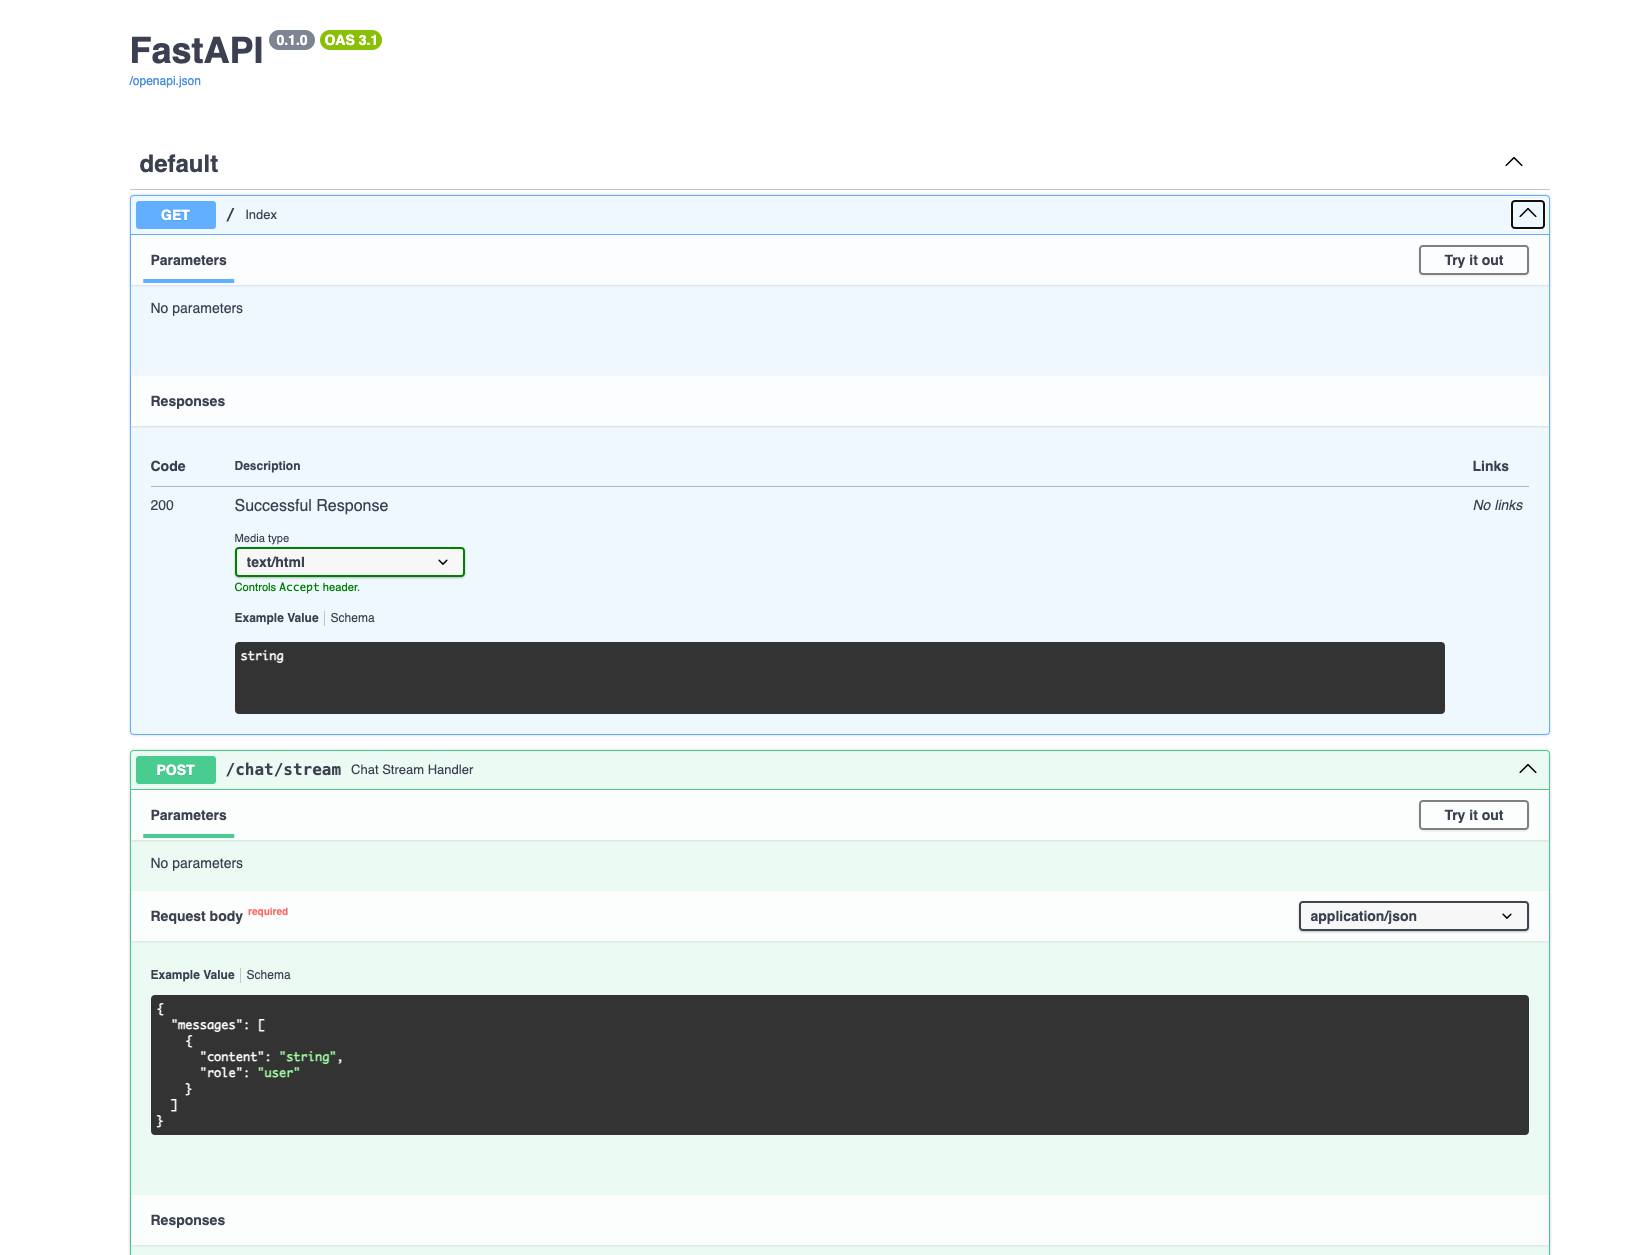
Task: Collapse the POST /chat/stream operation arrow
Action: (1527, 769)
